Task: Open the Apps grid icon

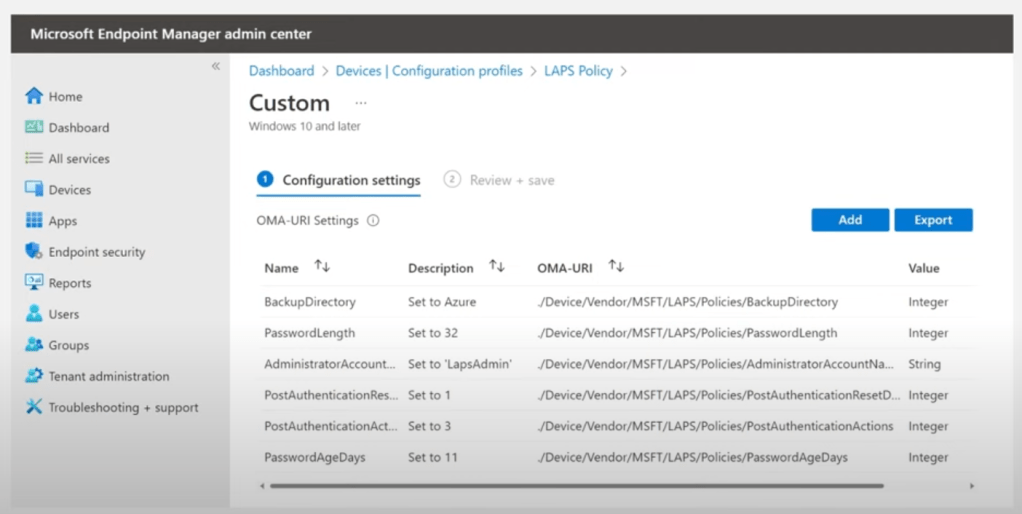Action: pyautogui.click(x=34, y=220)
